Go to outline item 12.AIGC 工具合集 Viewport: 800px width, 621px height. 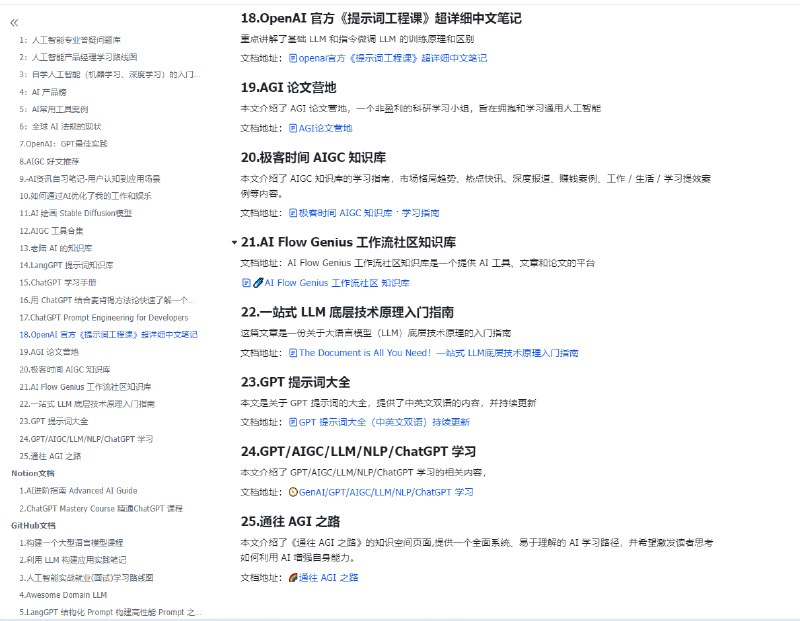coord(51,231)
